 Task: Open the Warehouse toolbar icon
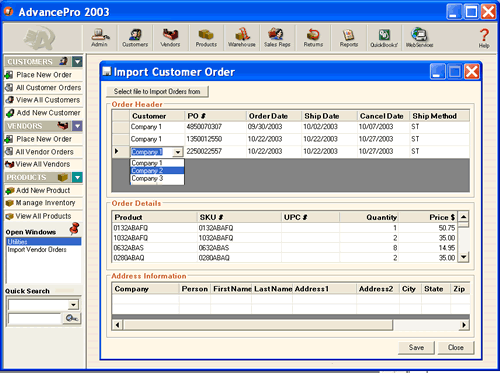click(x=242, y=37)
